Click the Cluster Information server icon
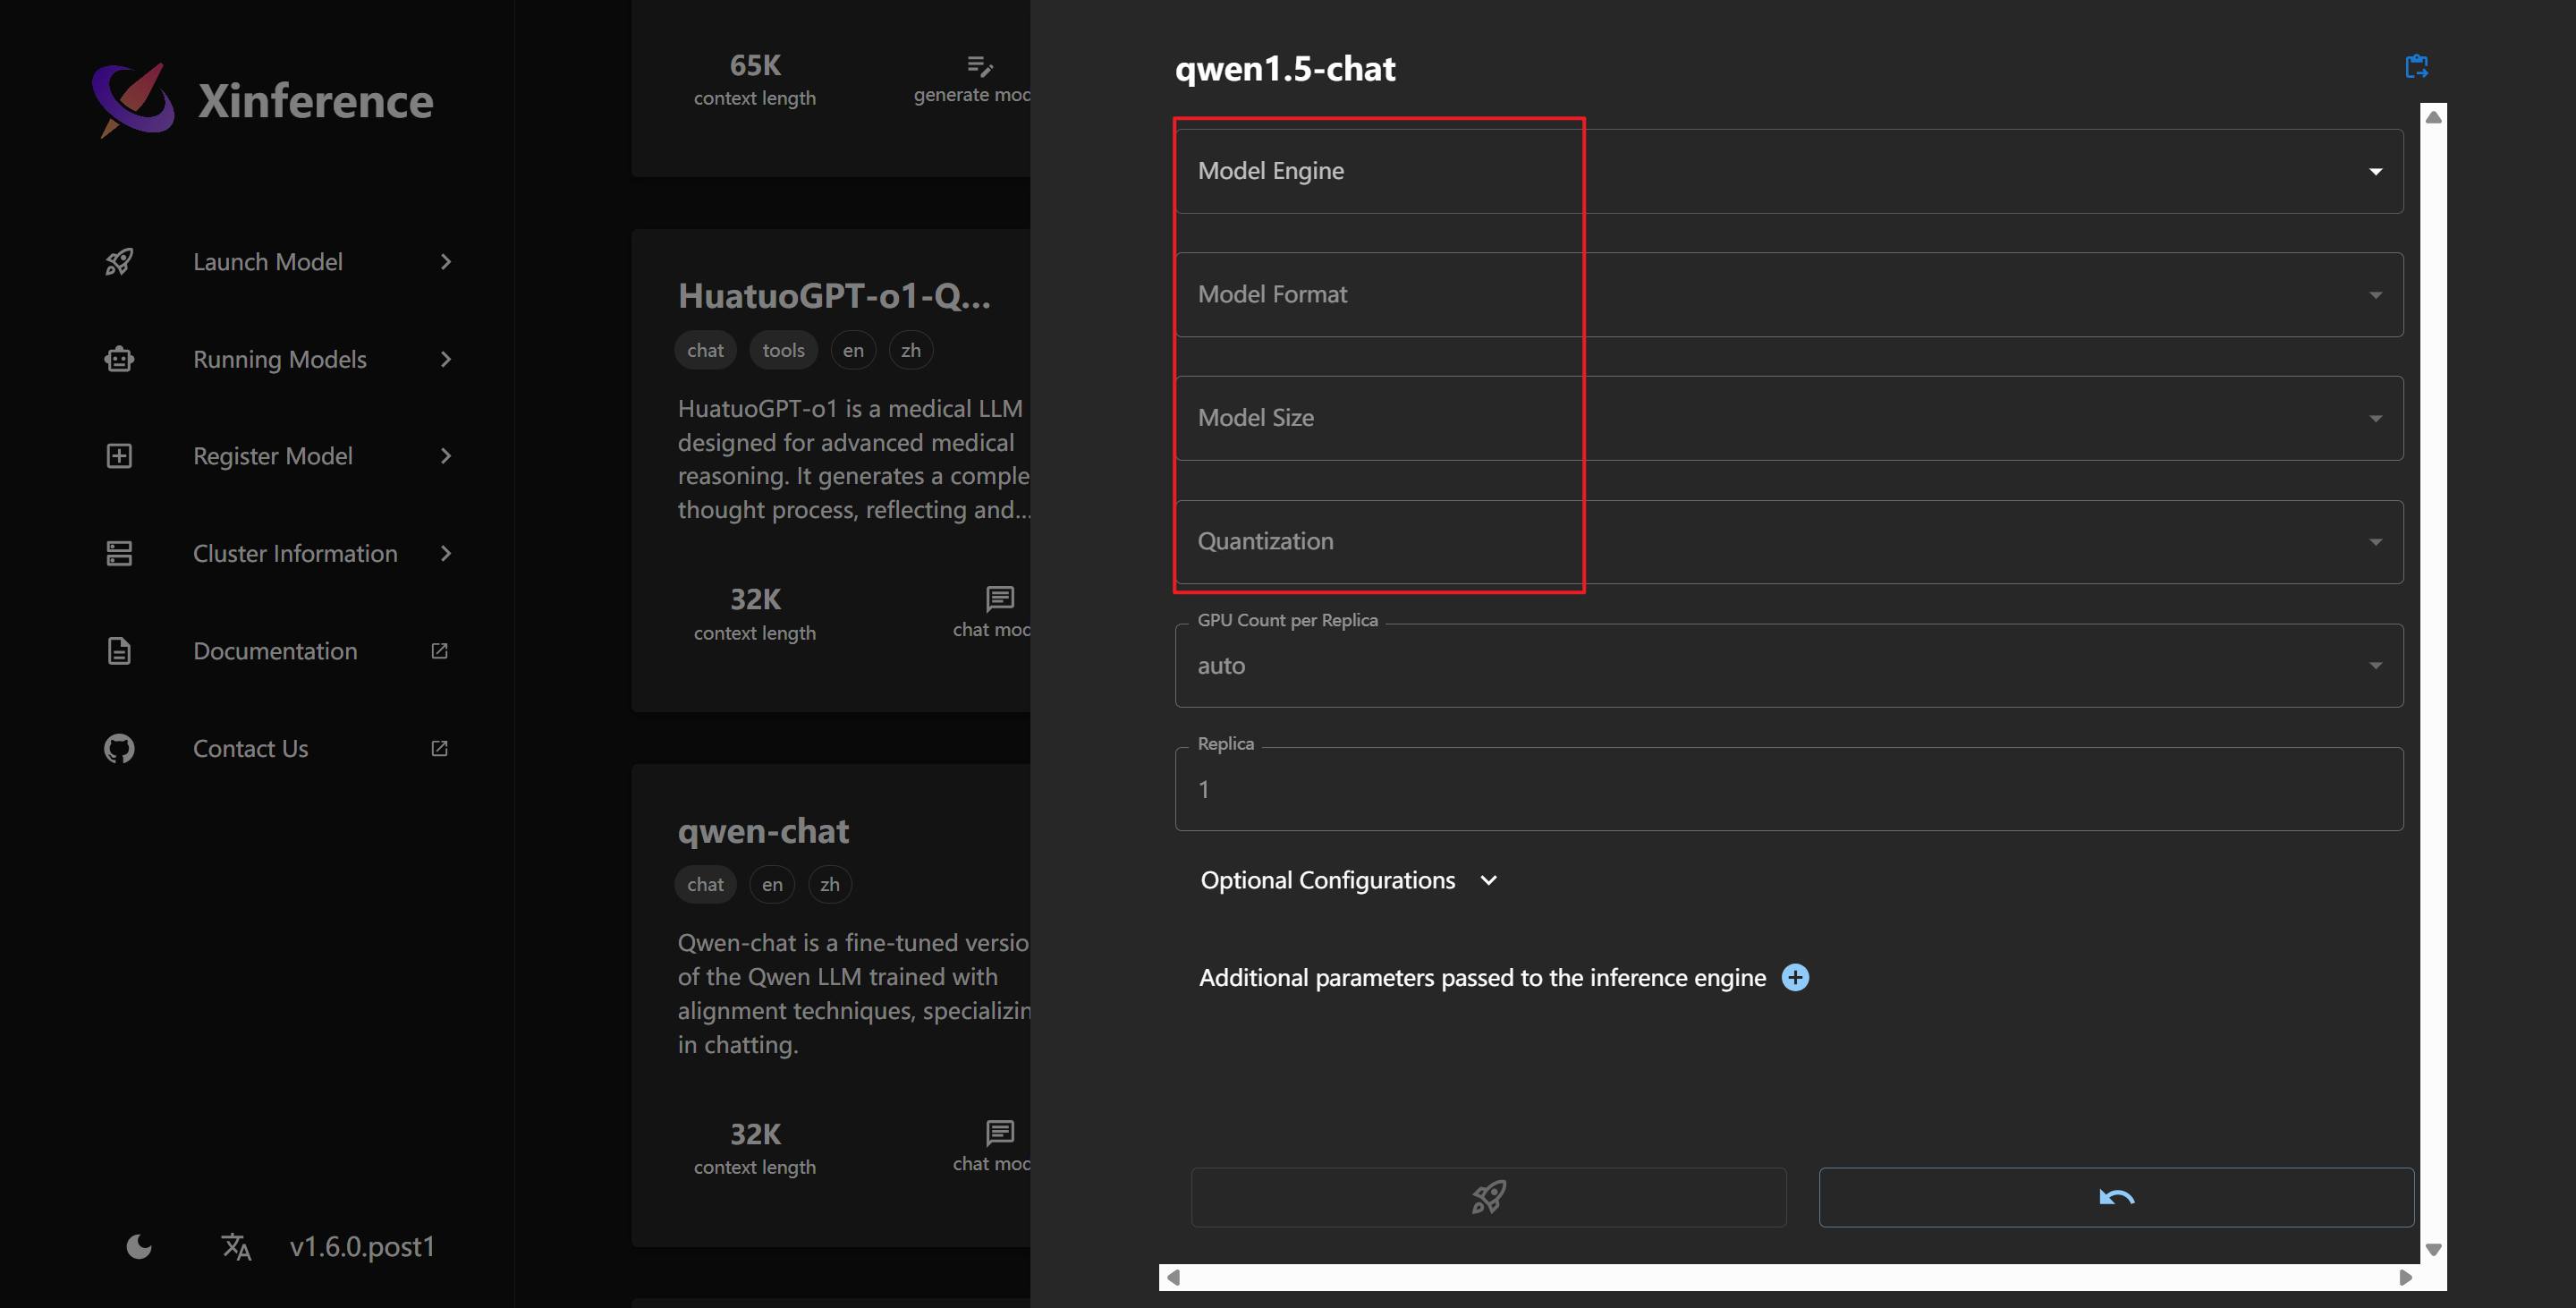This screenshot has width=2576, height=1308. tap(119, 553)
